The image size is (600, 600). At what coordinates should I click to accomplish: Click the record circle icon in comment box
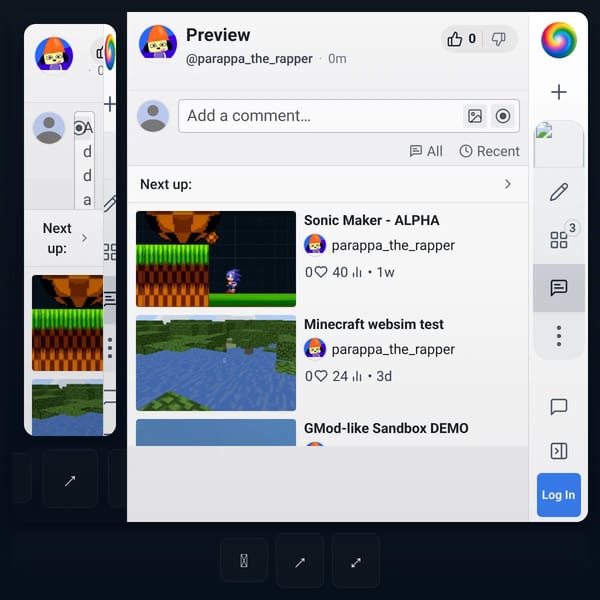[x=503, y=116]
